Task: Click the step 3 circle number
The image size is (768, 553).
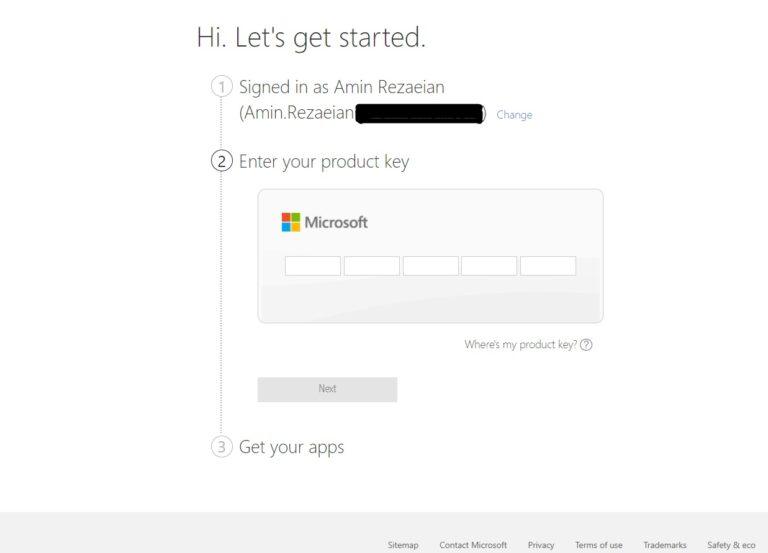Action: click(x=221, y=447)
